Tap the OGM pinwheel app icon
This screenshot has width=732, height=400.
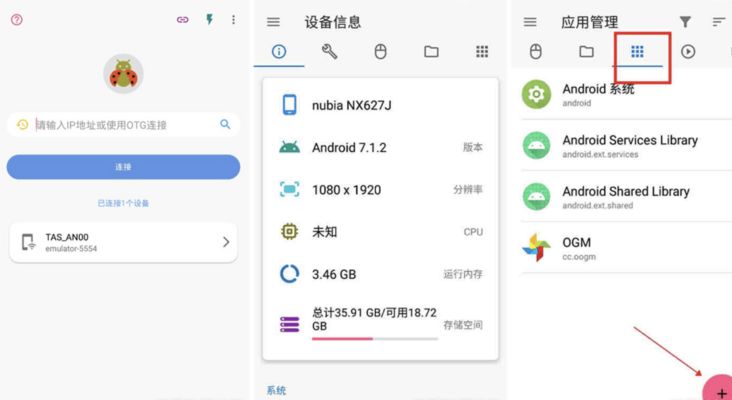click(536, 247)
